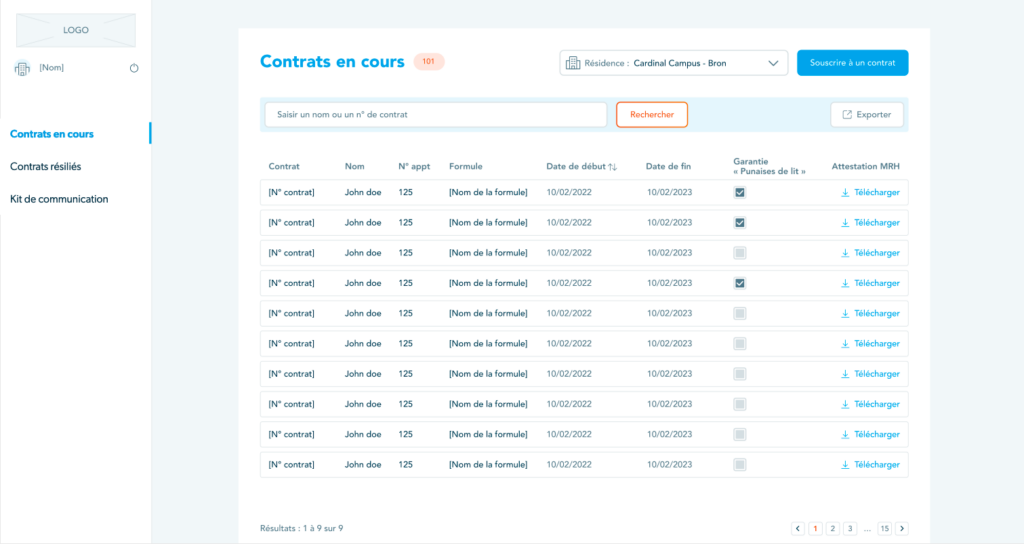Open the Contrats résiliés menu item
This screenshot has width=1024, height=544.
(x=46, y=166)
